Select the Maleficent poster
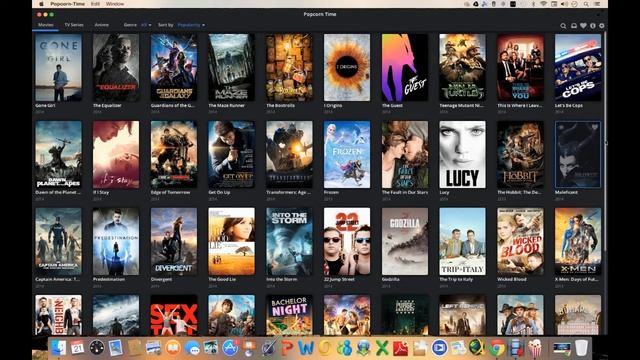This screenshot has height=360, width=640. [578, 154]
